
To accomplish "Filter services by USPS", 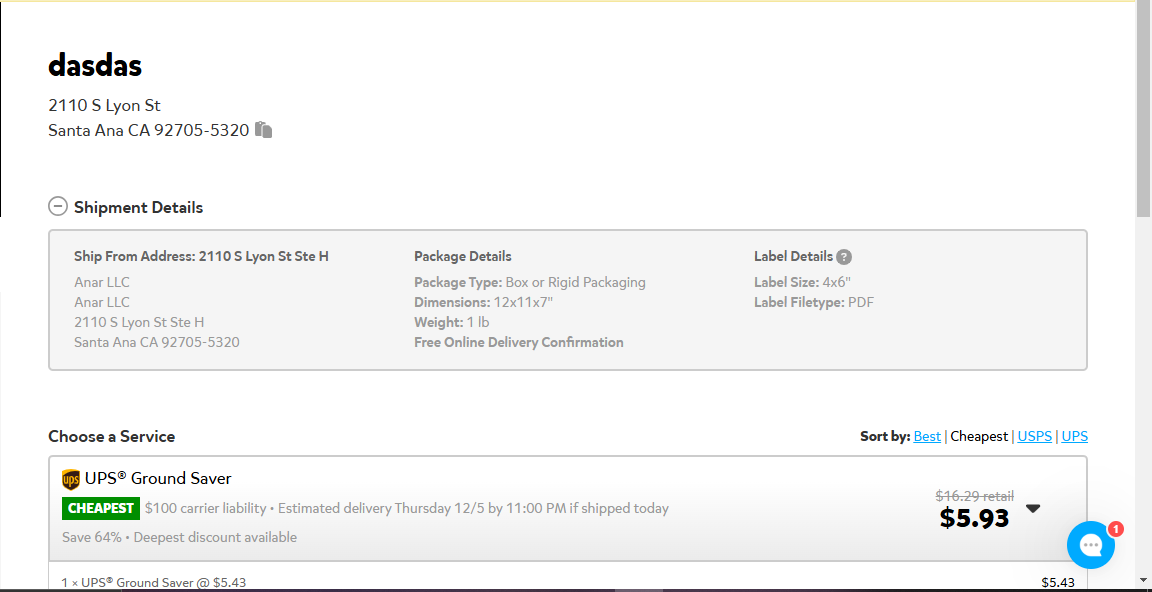I will coord(1035,436).
